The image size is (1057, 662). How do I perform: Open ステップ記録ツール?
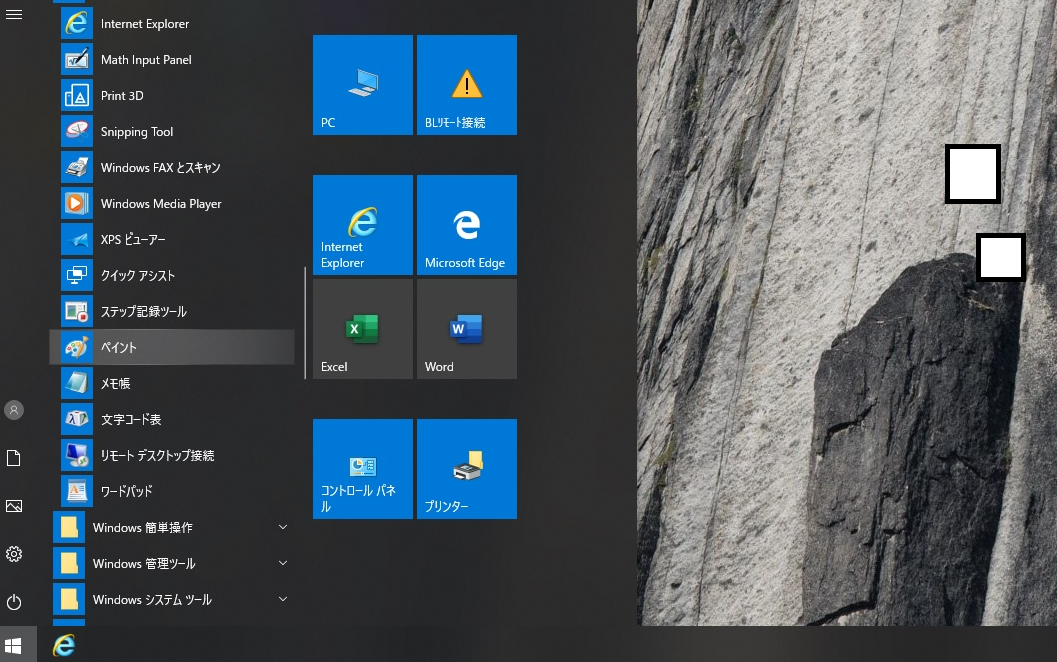coord(172,311)
